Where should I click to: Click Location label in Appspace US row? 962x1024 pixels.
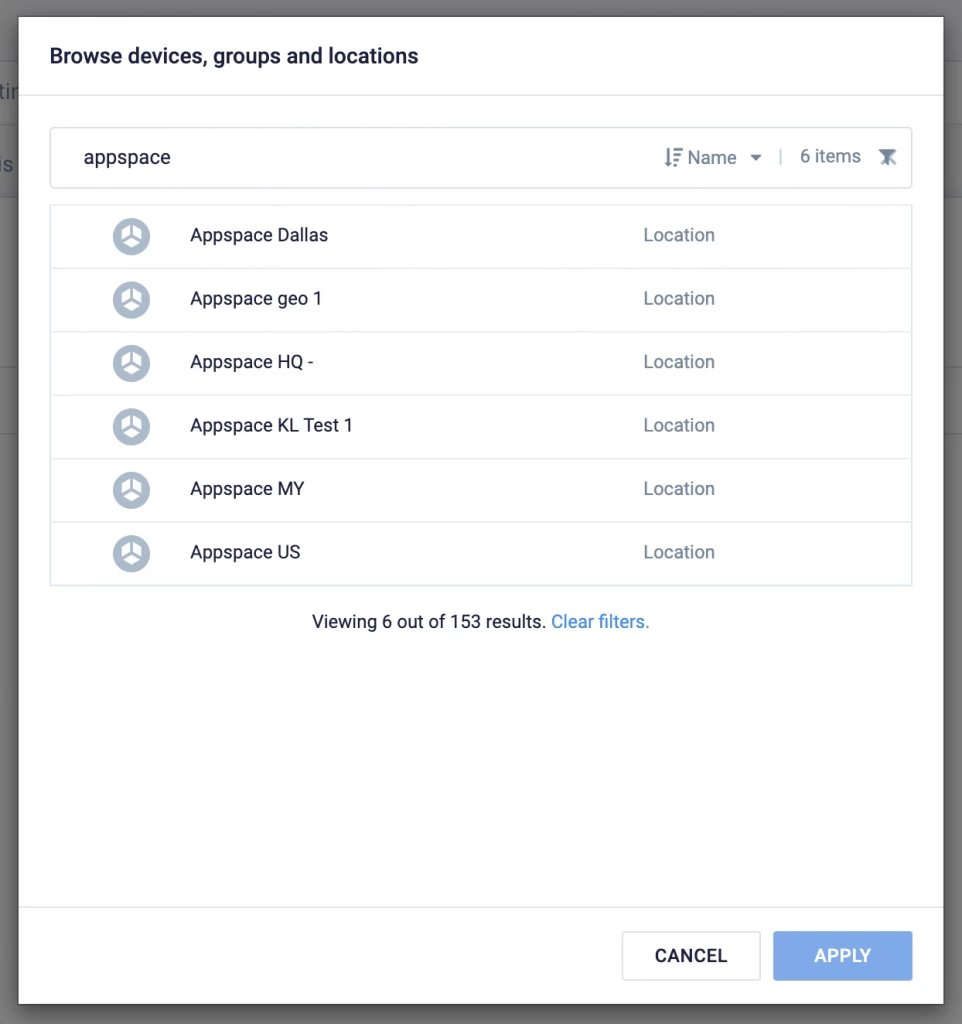679,552
